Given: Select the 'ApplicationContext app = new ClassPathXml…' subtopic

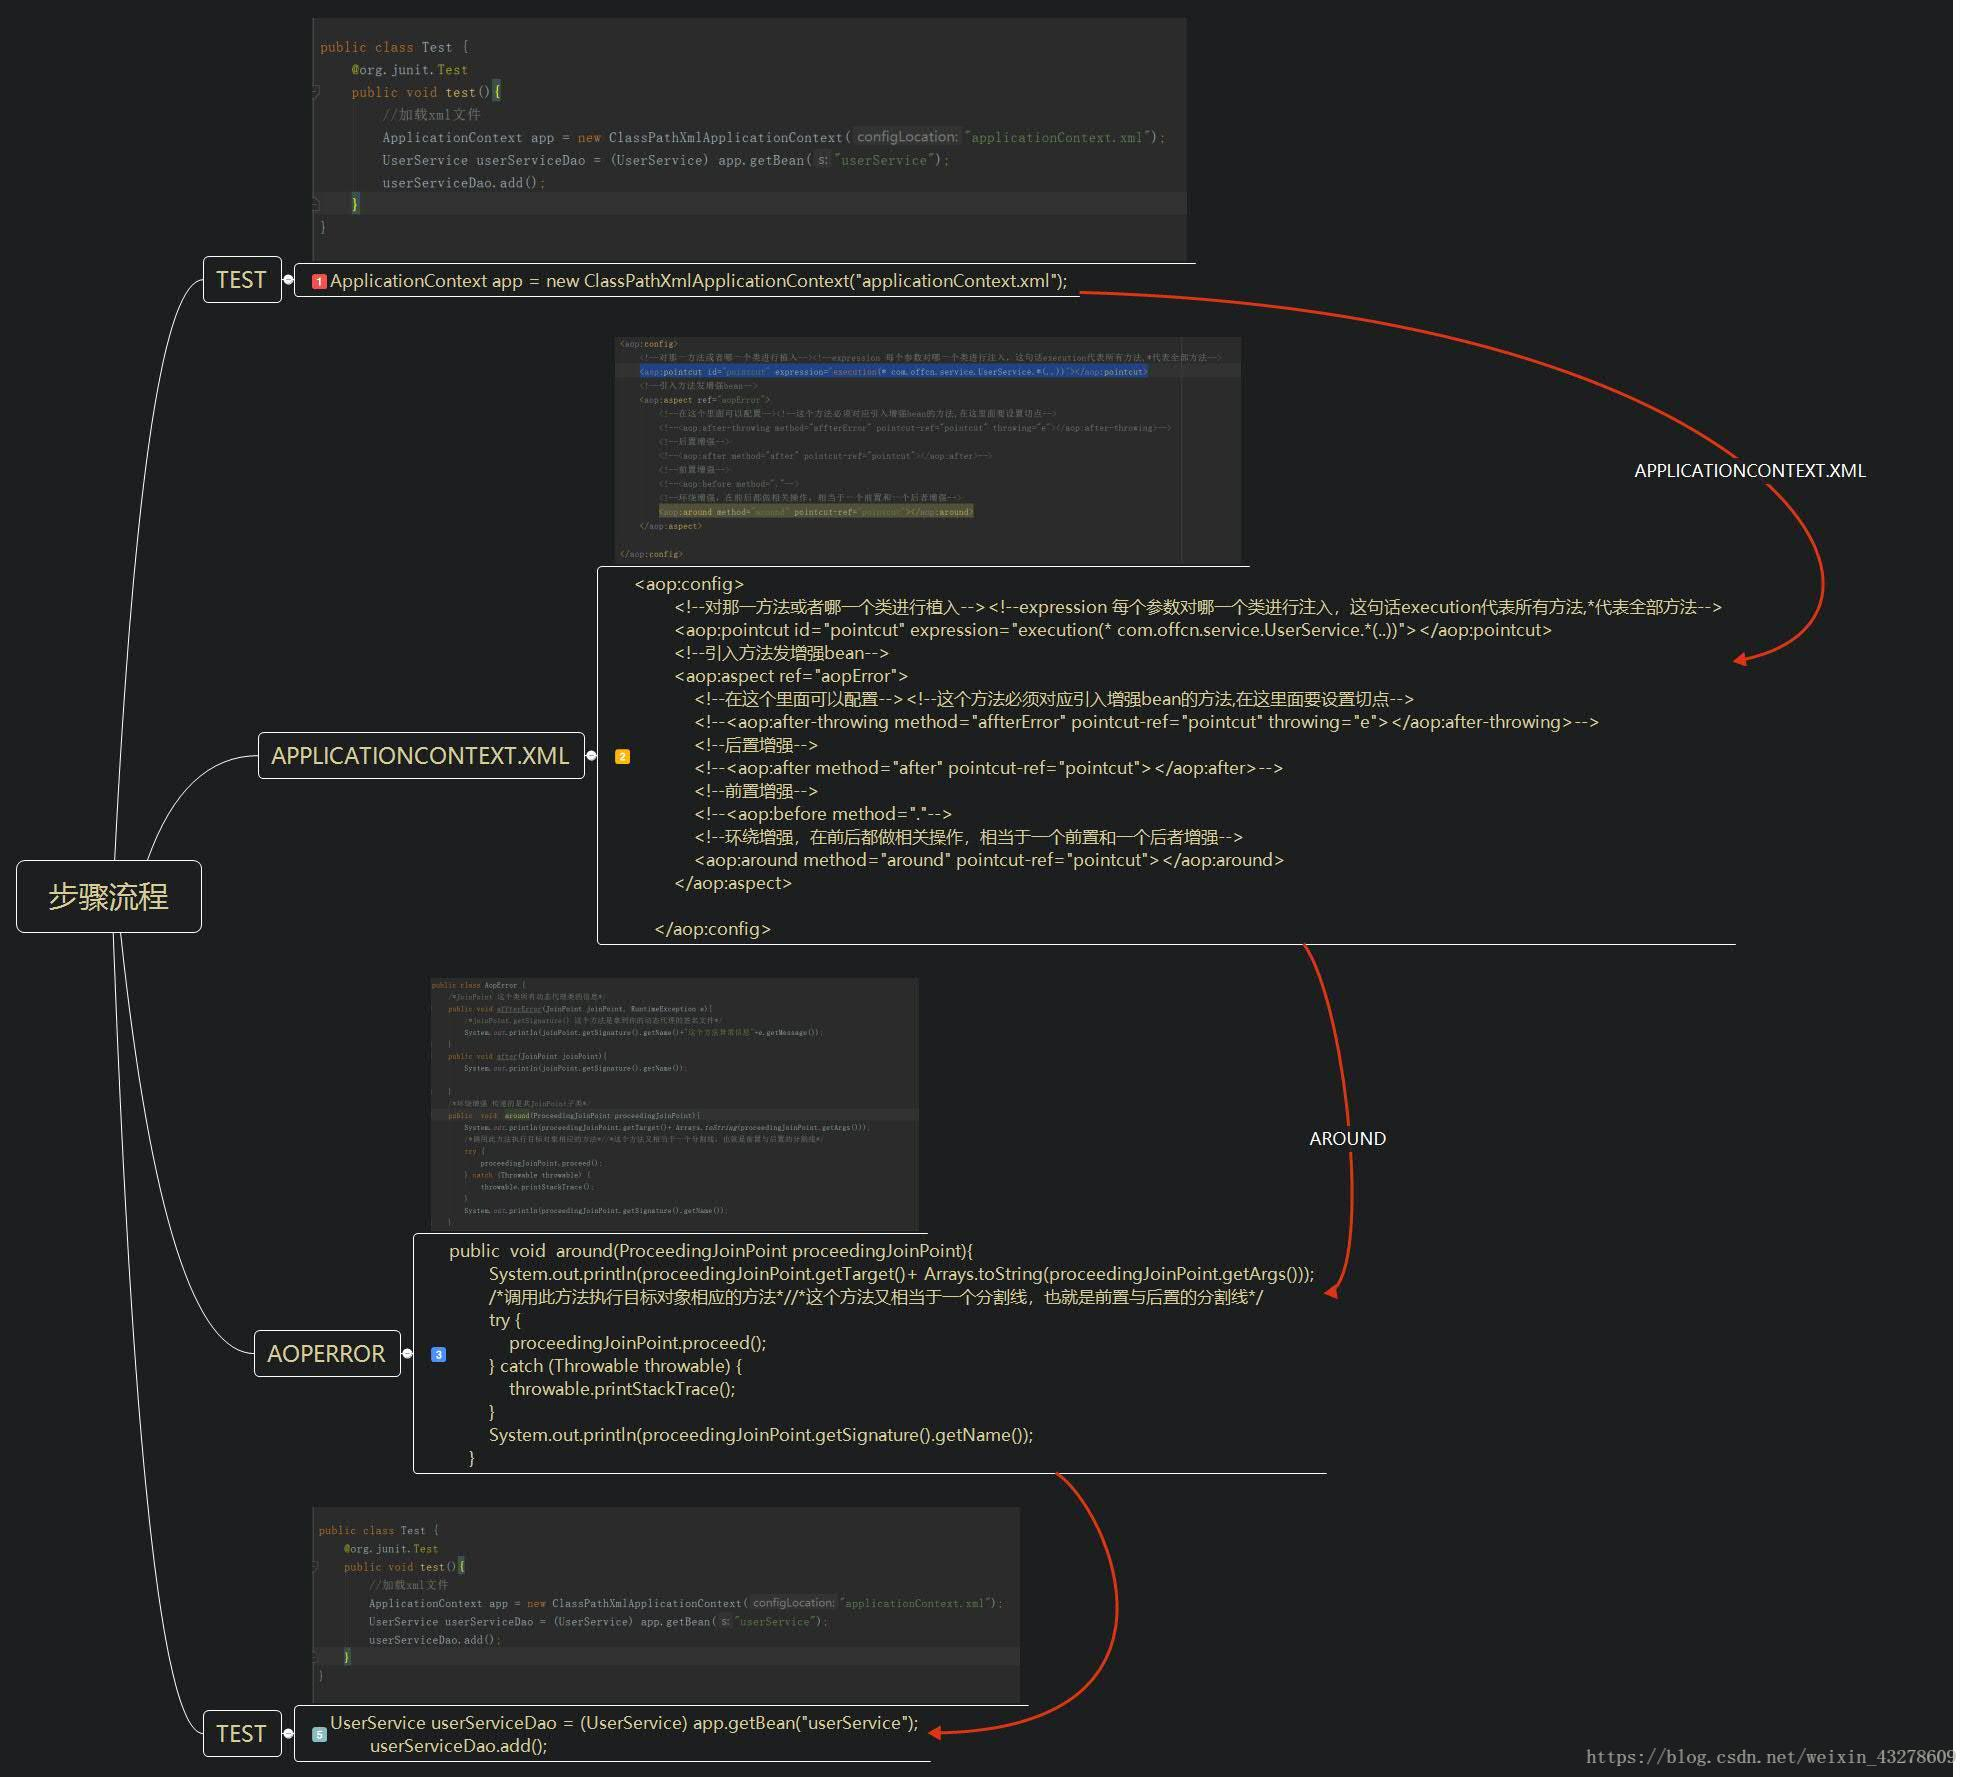Looking at the screenshot, I should point(698,281).
